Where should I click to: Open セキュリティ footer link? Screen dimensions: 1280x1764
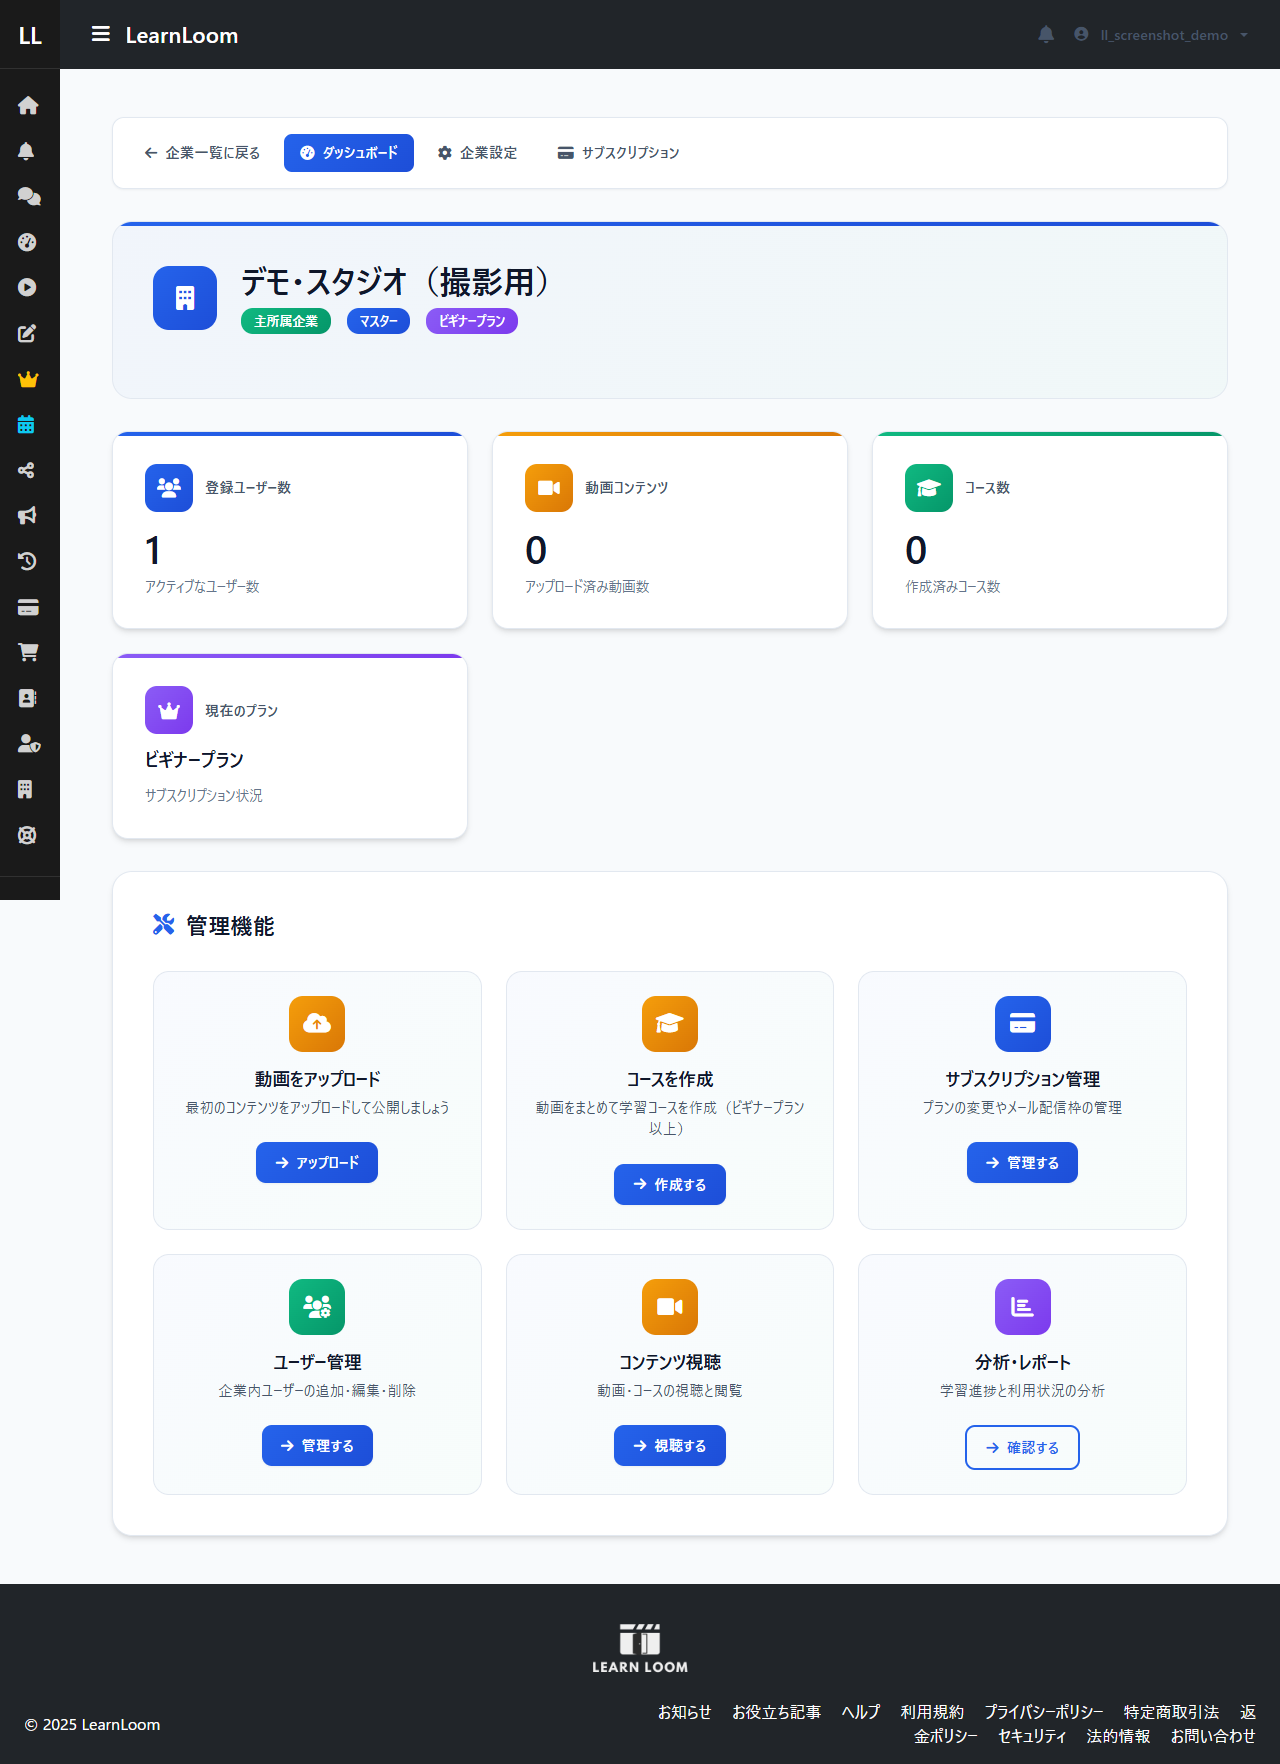(1033, 1736)
